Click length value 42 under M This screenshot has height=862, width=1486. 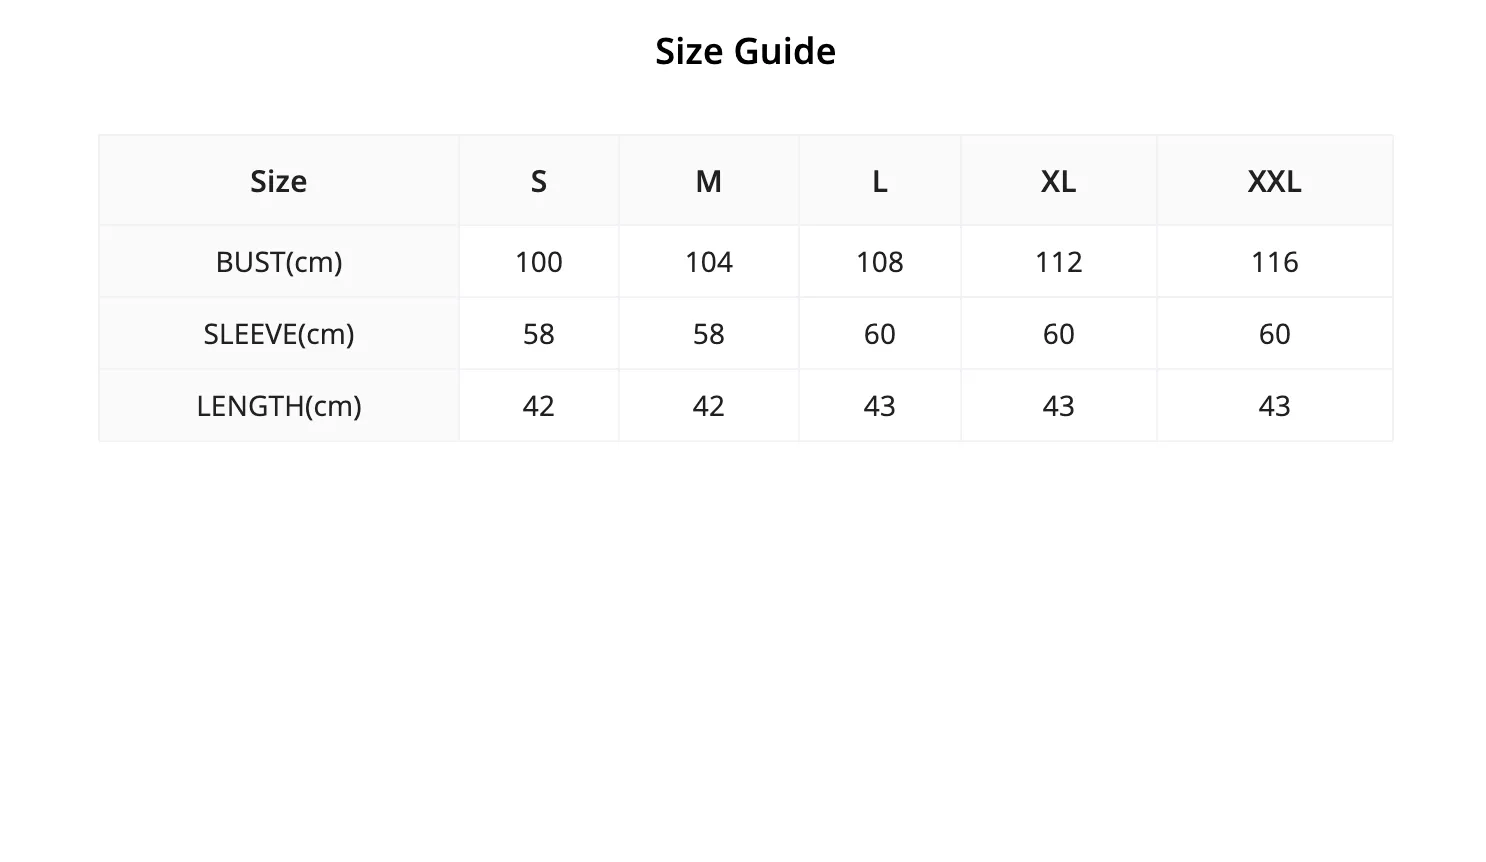709,406
